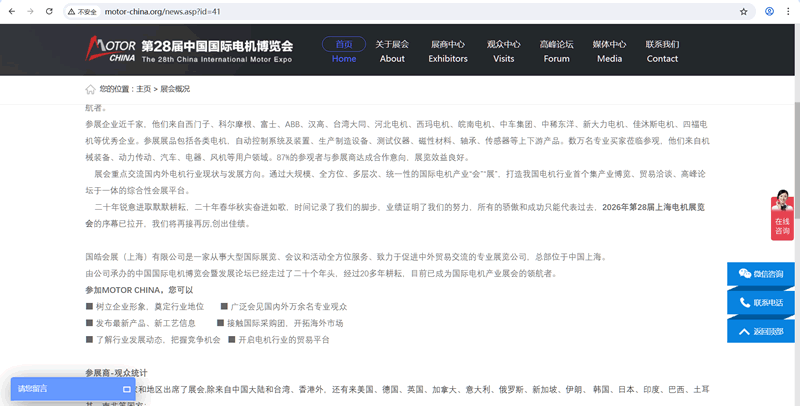Go to 高峰论坛 Forum menu
800x406 pixels.
click(556, 51)
